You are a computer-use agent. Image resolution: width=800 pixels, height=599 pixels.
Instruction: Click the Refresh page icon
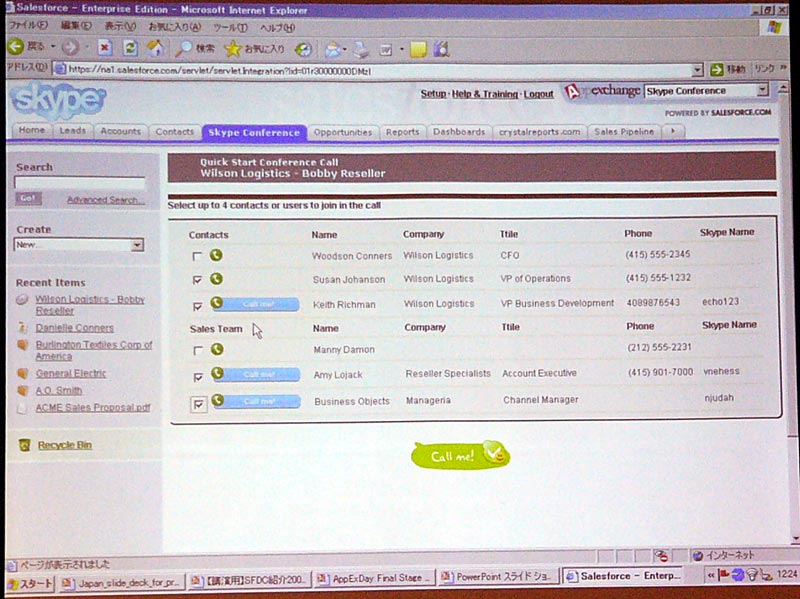click(131, 47)
